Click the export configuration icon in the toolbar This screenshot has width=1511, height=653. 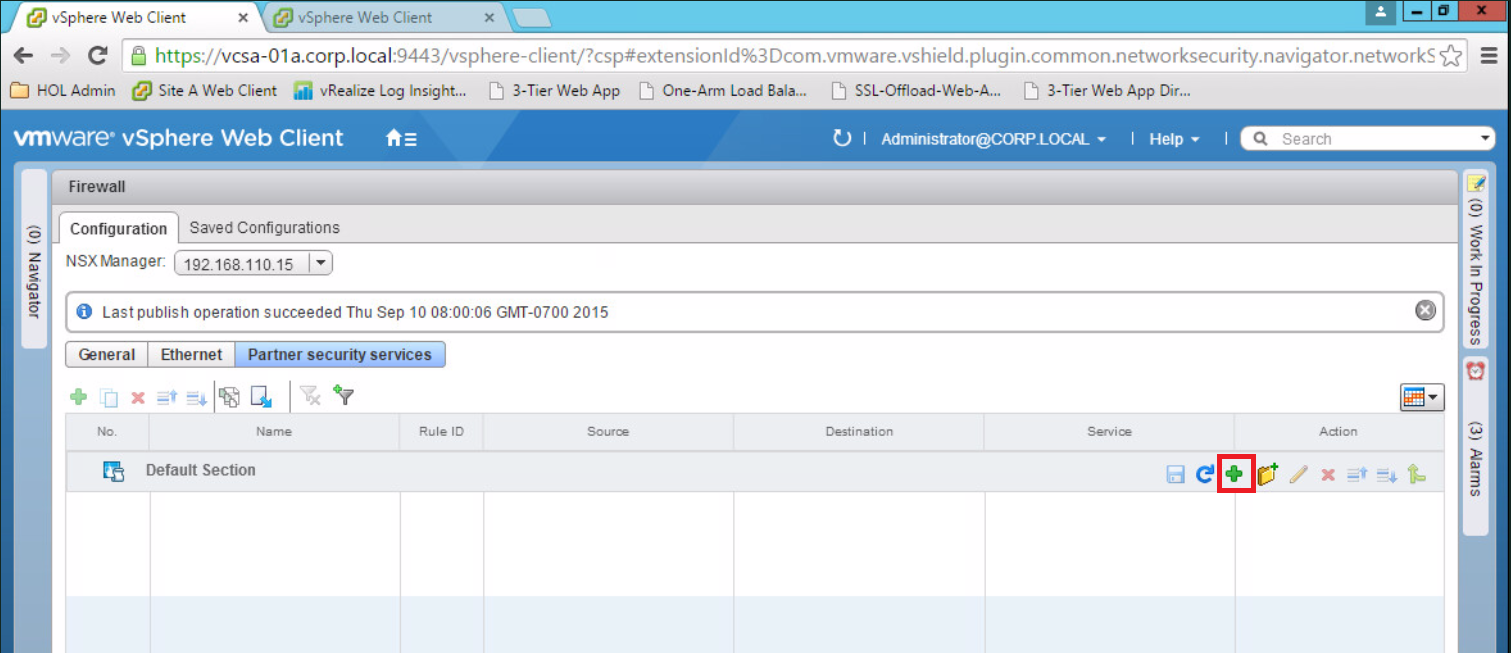[x=230, y=397]
